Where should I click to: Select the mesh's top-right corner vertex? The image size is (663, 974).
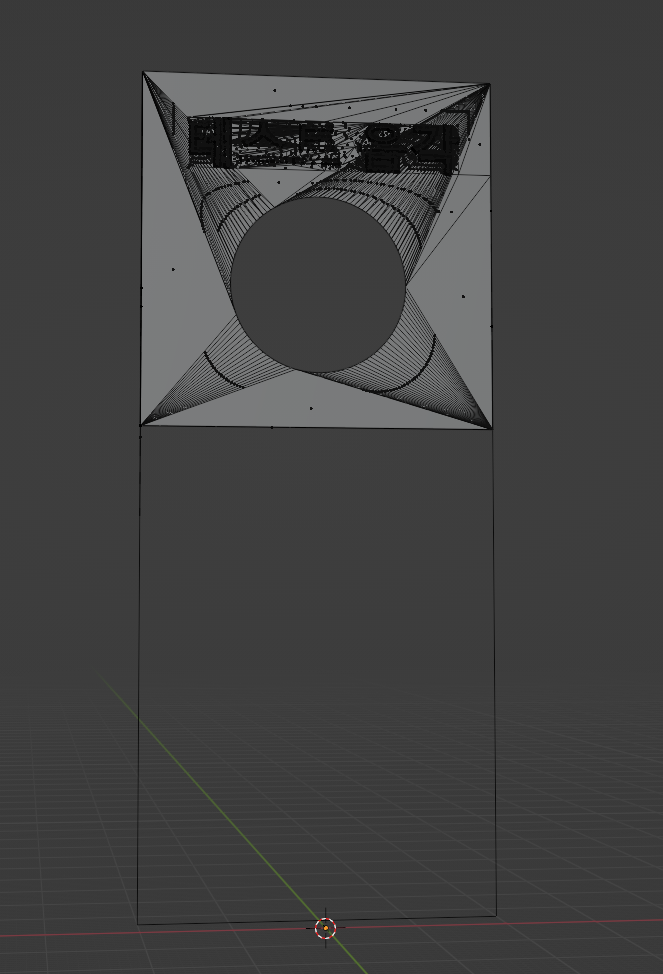click(489, 85)
